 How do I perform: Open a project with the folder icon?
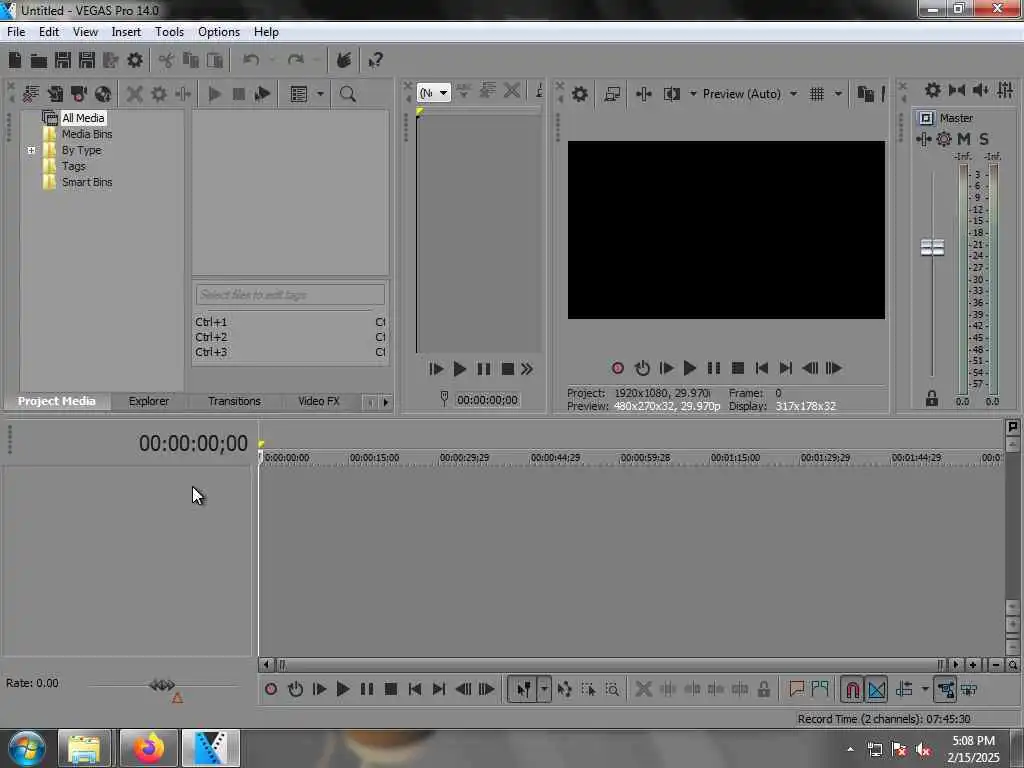(x=39, y=61)
